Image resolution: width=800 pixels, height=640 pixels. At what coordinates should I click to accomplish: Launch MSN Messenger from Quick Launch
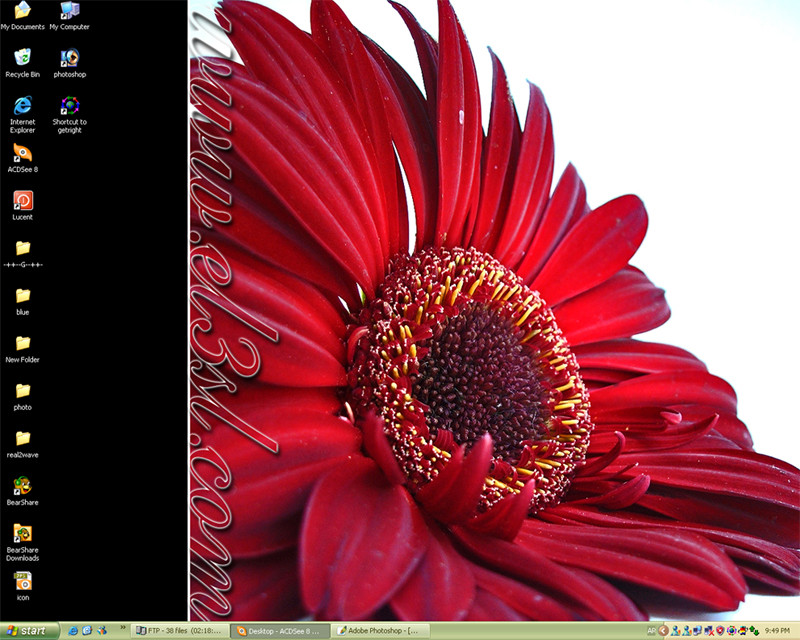[102, 631]
